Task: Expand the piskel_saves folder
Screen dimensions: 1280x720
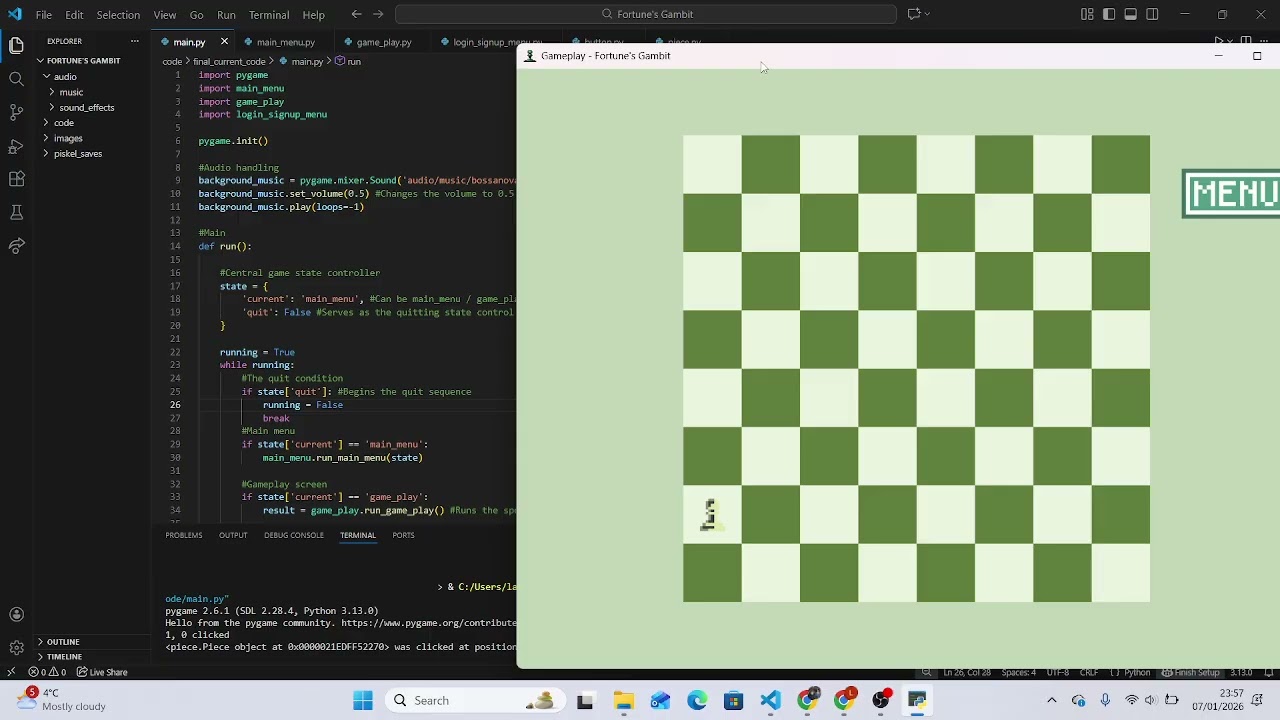Action: 77,154
